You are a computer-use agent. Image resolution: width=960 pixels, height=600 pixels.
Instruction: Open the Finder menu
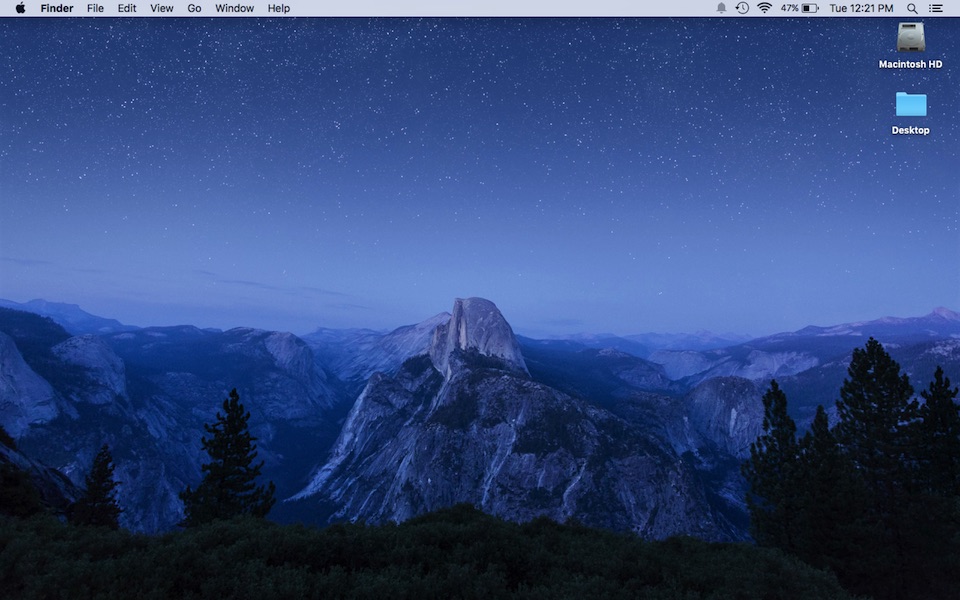coord(57,8)
